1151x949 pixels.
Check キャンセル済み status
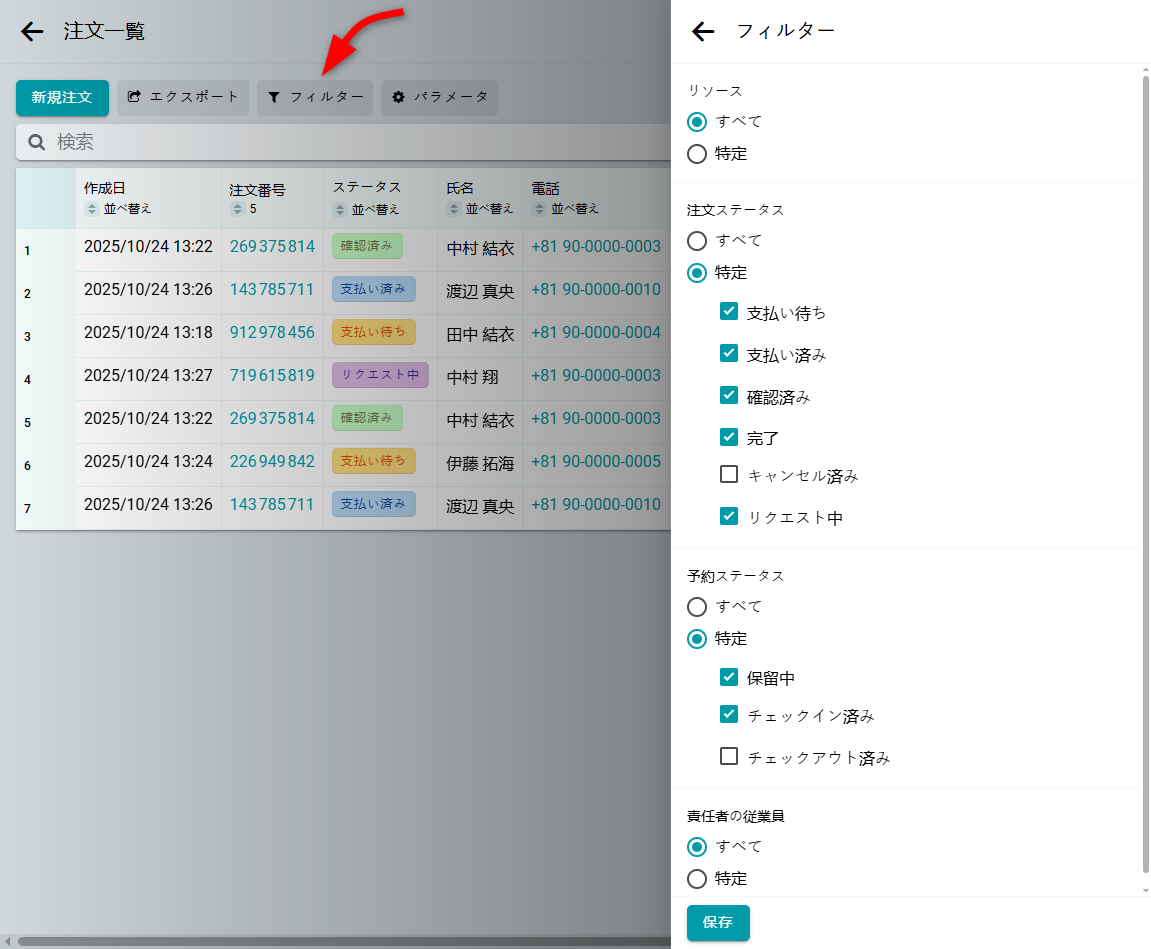coord(729,474)
